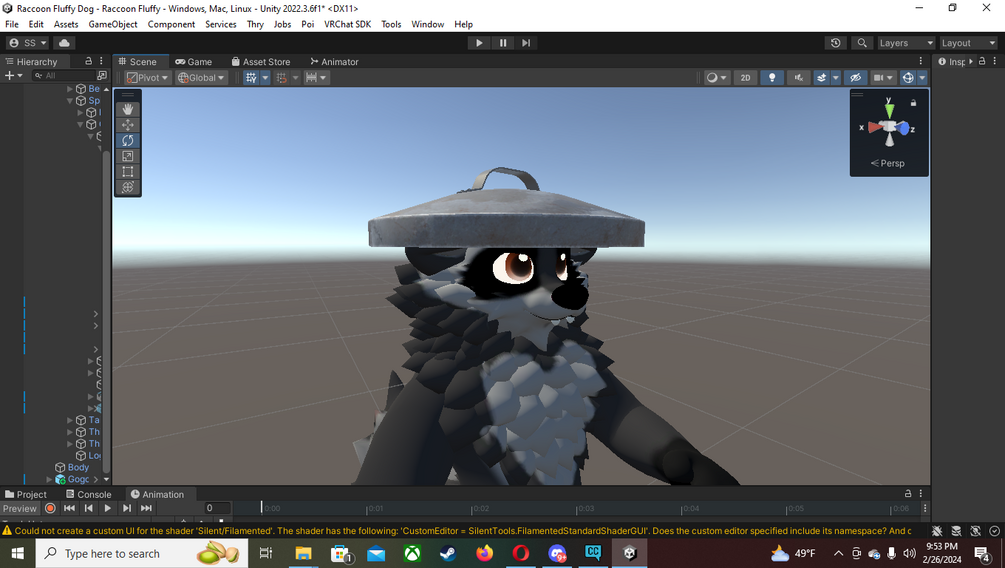
Task: Expand the Ta object in Hierarchy
Action: [x=70, y=420]
